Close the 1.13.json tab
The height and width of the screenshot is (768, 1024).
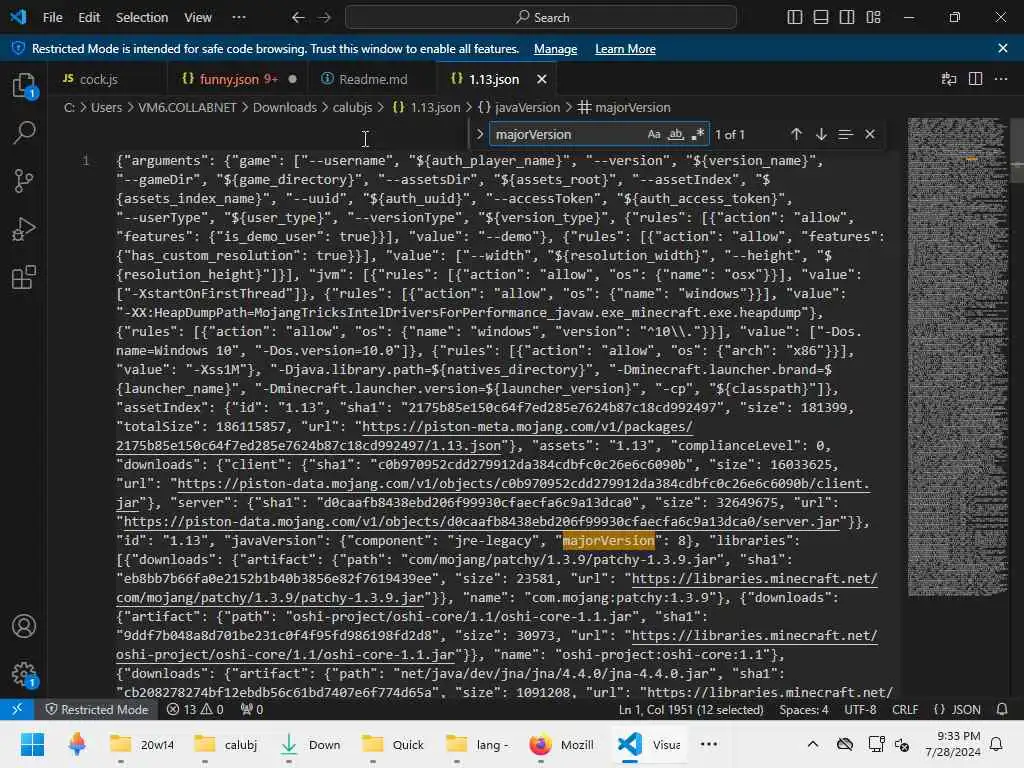(x=541, y=79)
